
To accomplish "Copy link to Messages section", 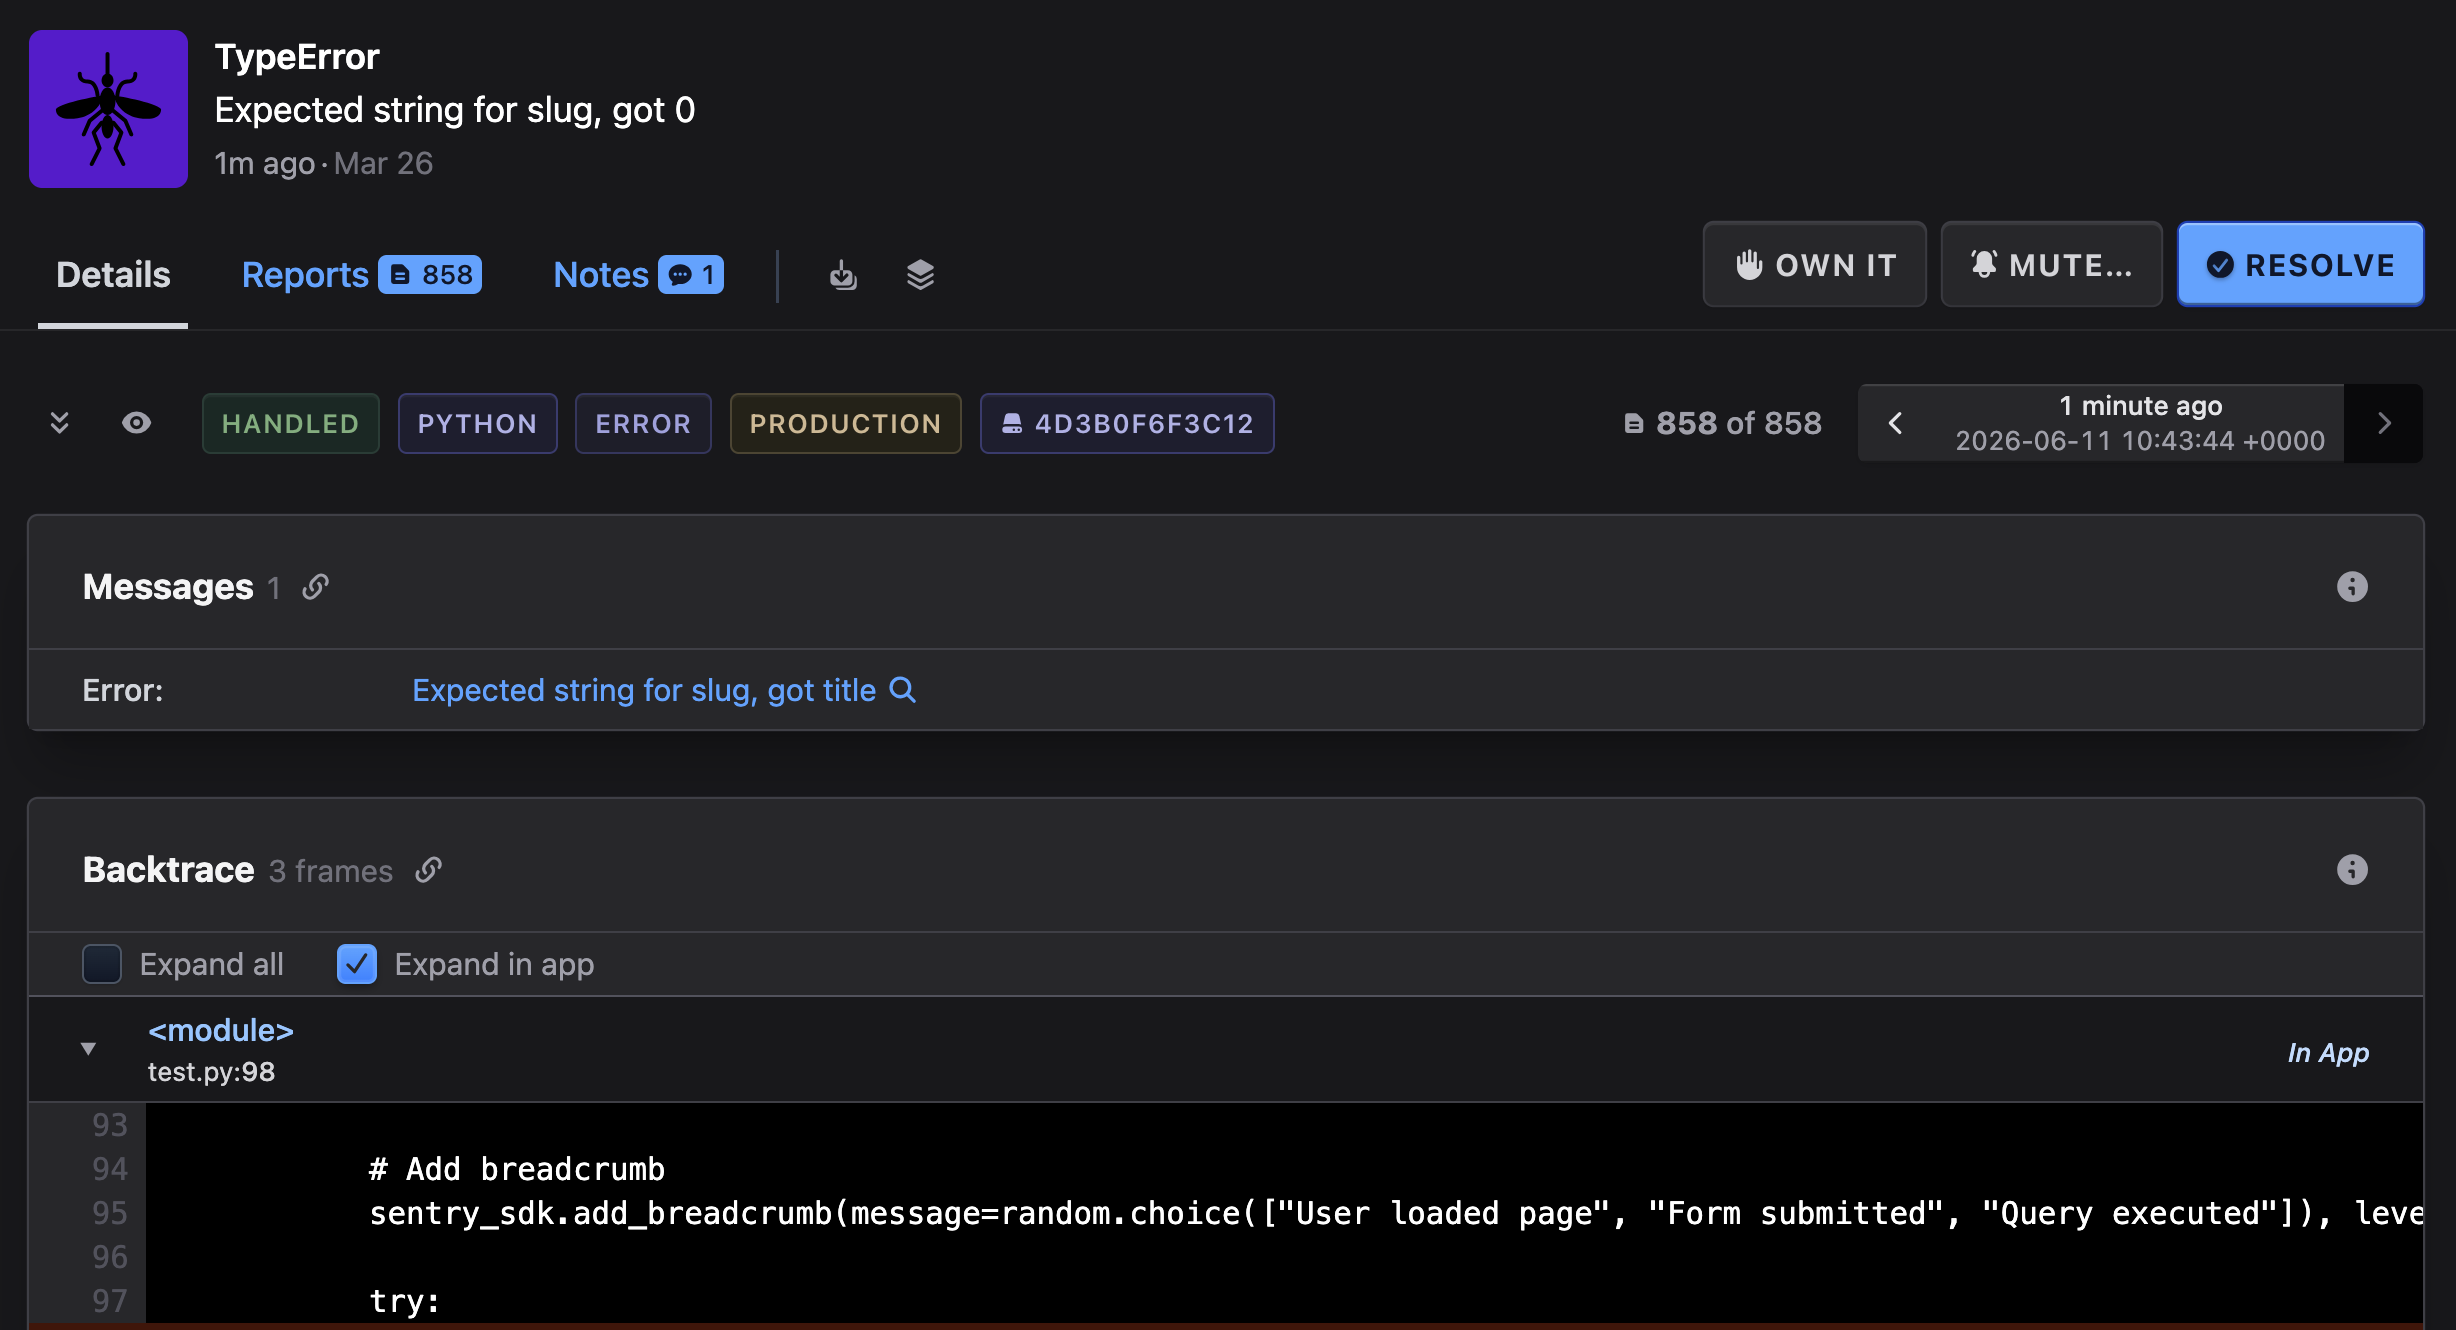I will [316, 587].
